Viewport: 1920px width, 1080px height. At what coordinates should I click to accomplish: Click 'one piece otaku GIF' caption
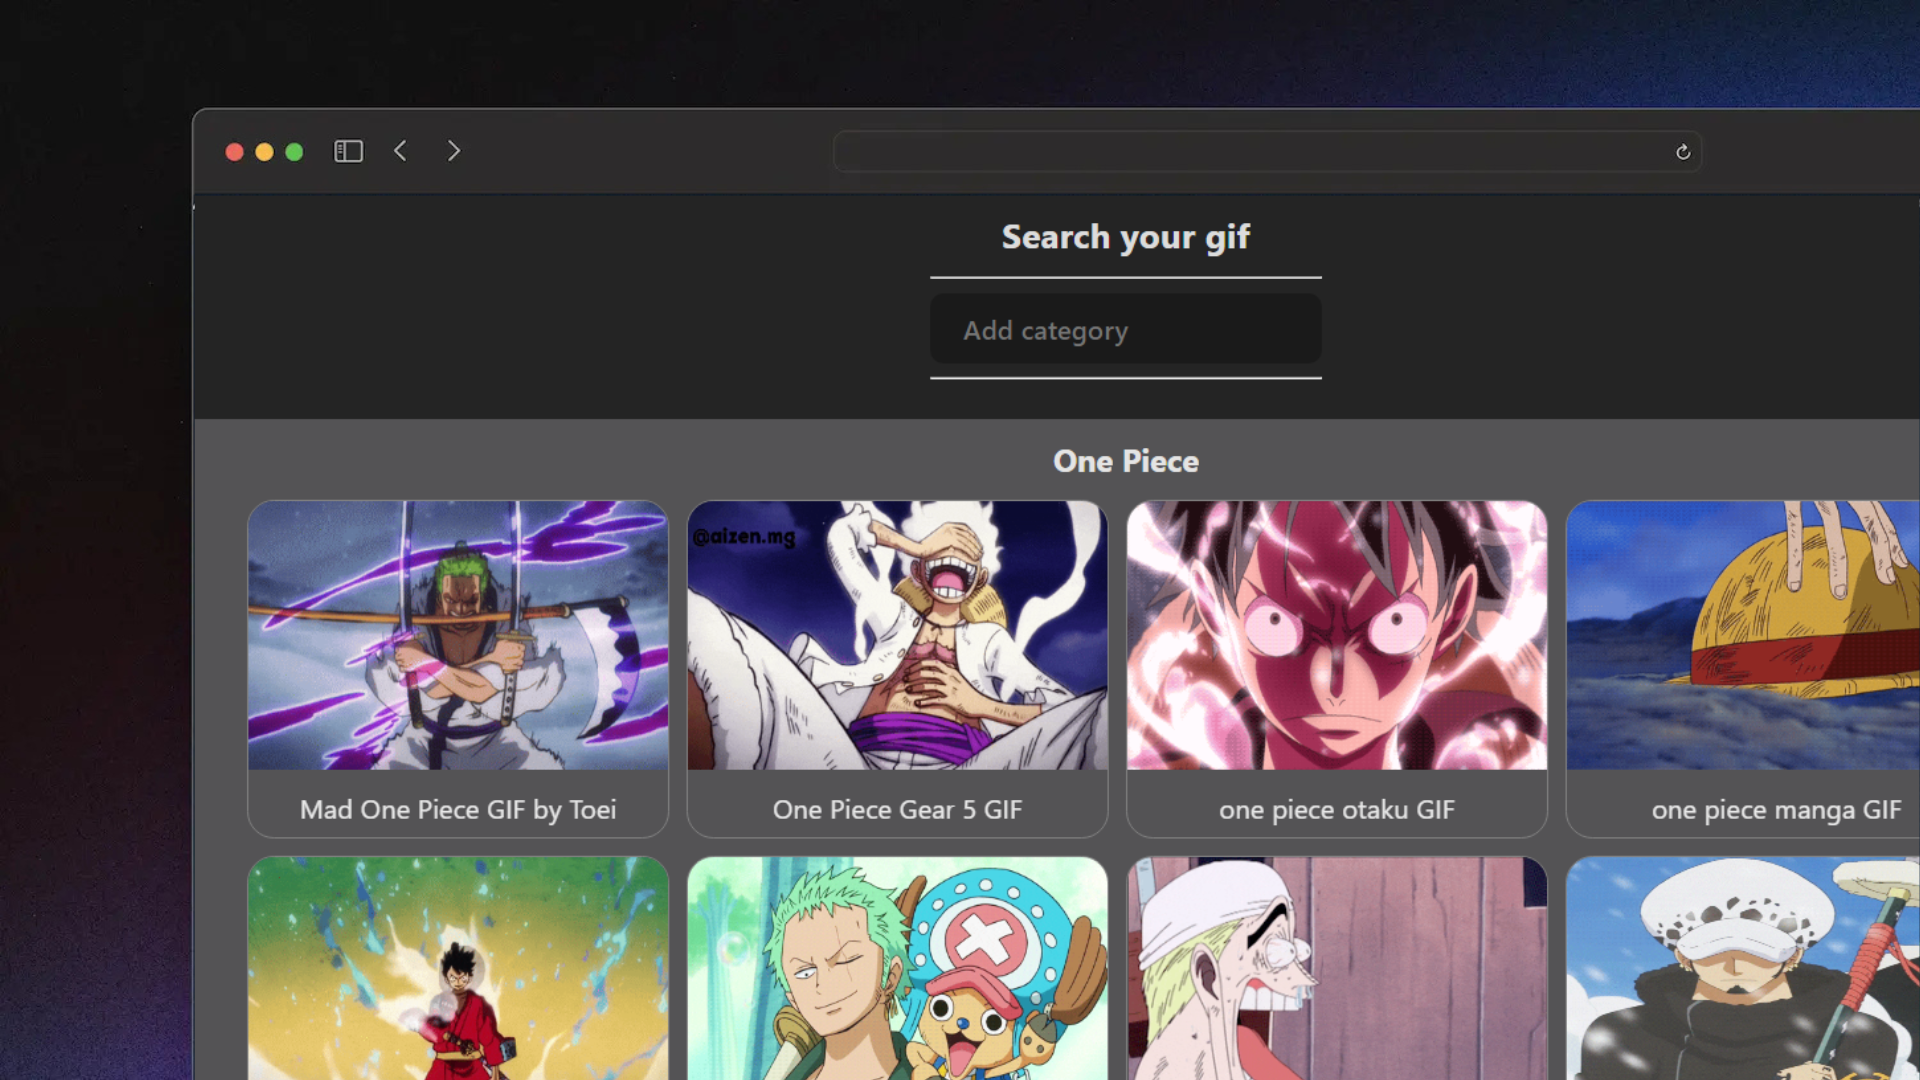point(1337,810)
